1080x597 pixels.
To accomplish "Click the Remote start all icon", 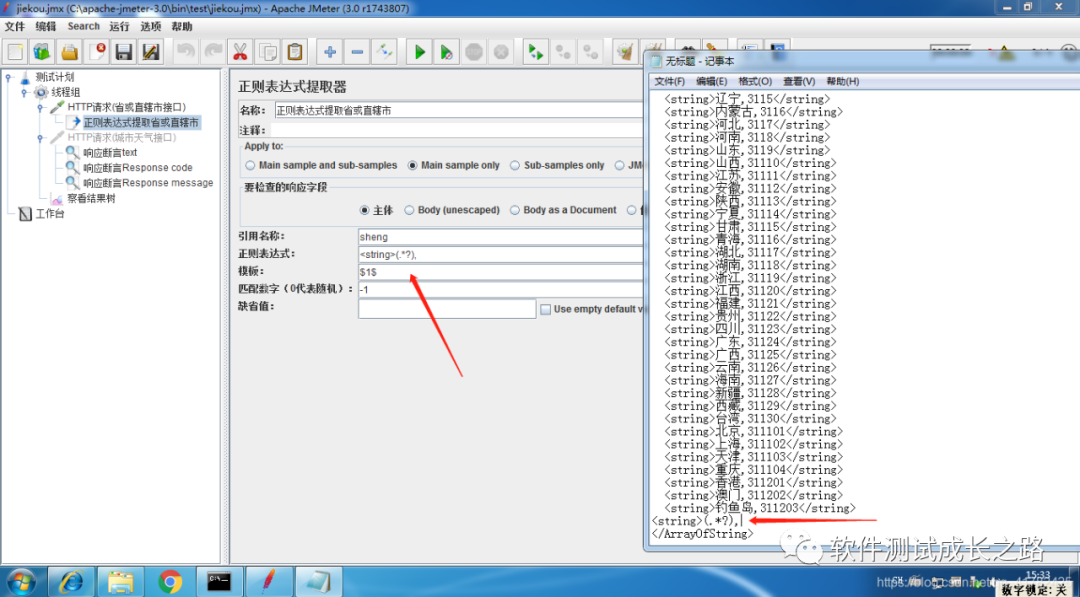I will [535, 52].
